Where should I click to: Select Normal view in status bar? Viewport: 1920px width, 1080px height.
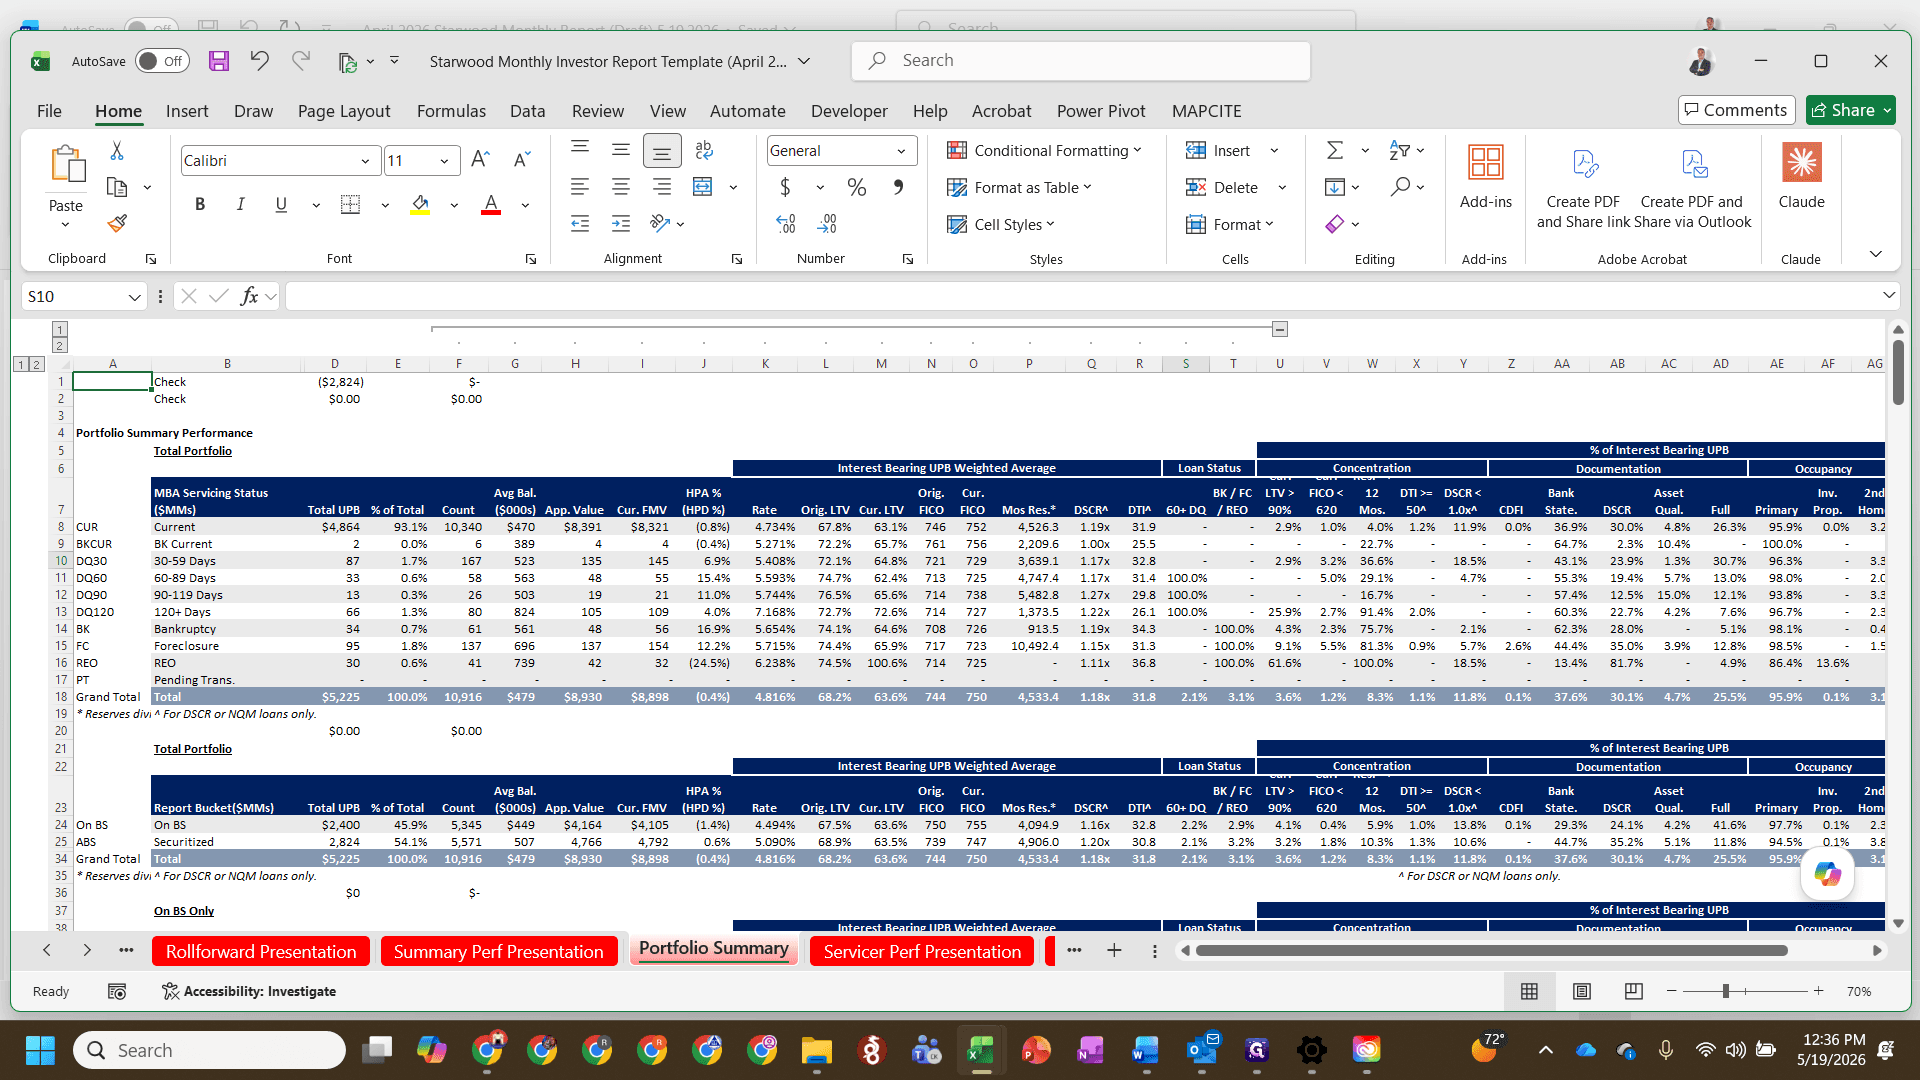1529,991
